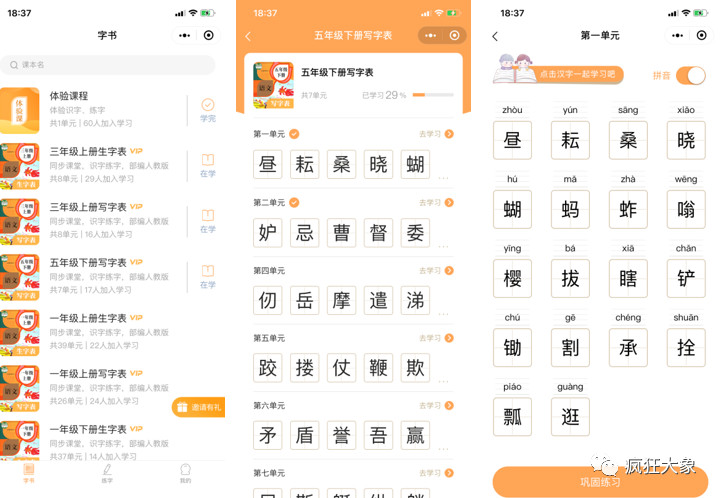
Task: Click the 邀请有礼 gift button
Action: point(199,407)
